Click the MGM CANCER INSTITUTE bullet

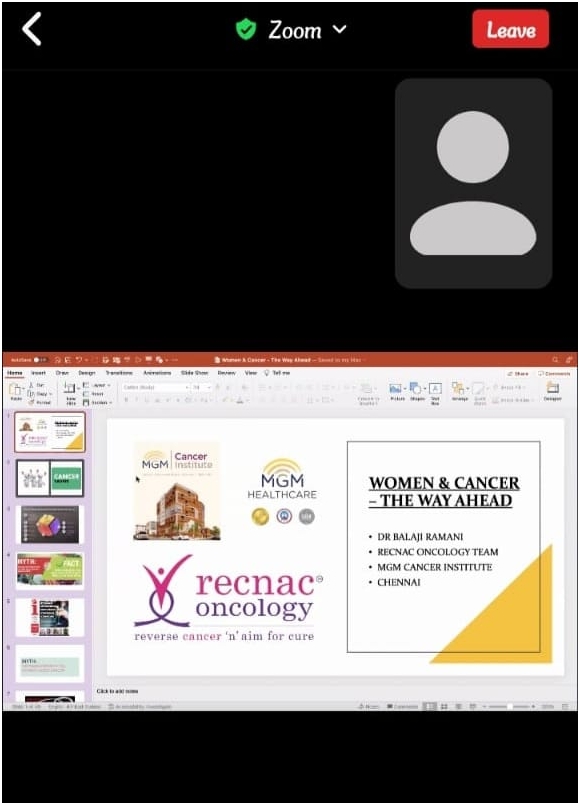click(x=434, y=567)
